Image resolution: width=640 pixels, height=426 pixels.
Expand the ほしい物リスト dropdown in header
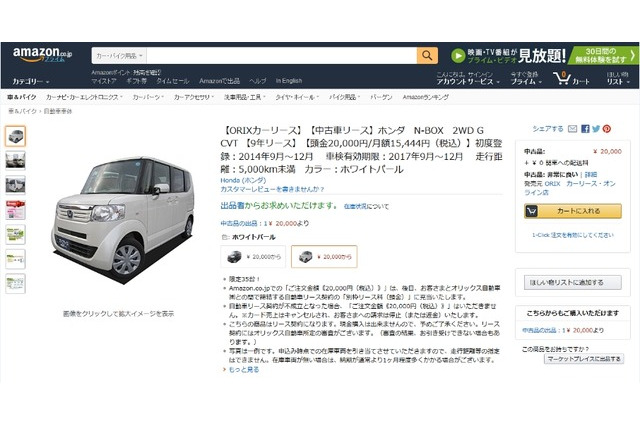(x=618, y=78)
